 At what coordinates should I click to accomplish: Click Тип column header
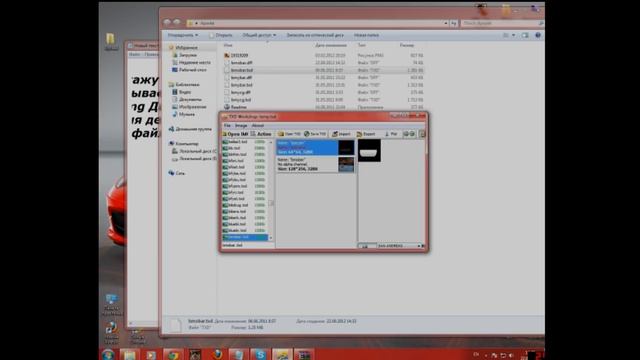coord(362,45)
